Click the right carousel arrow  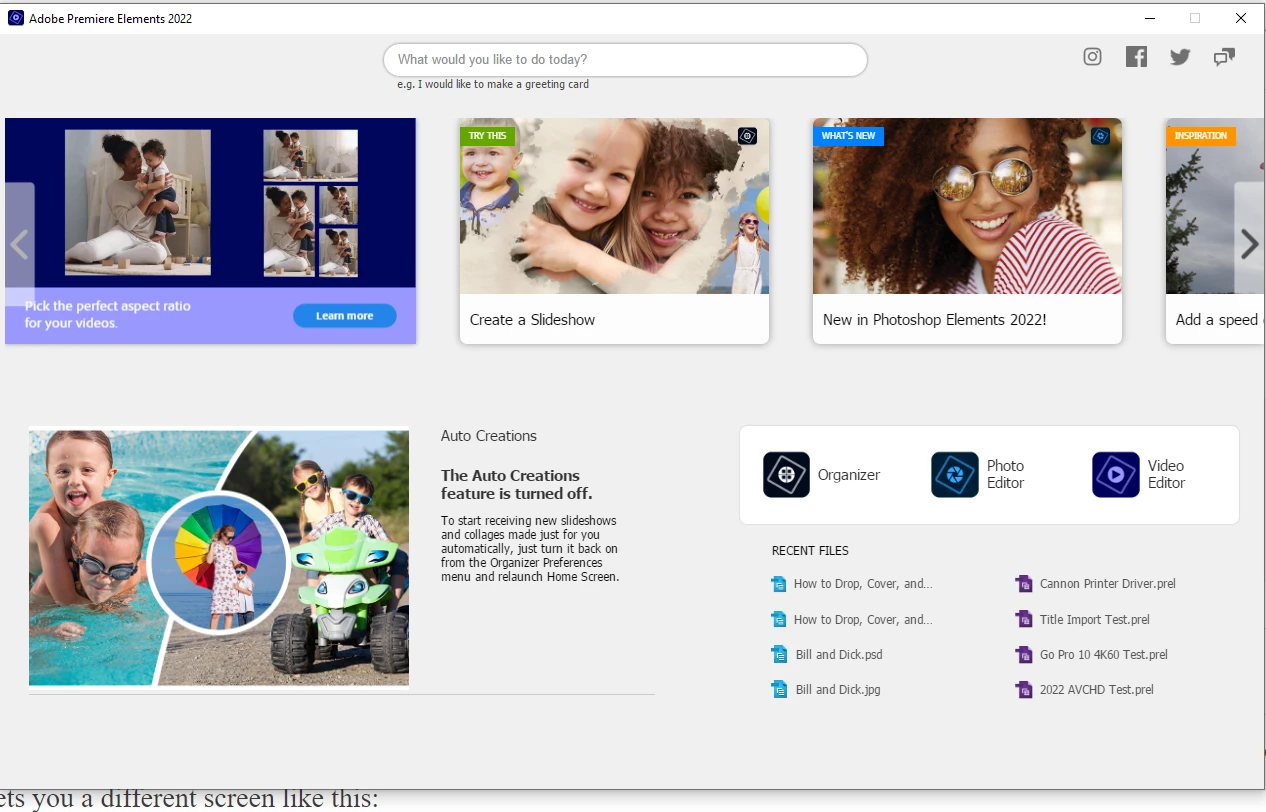(x=1249, y=244)
